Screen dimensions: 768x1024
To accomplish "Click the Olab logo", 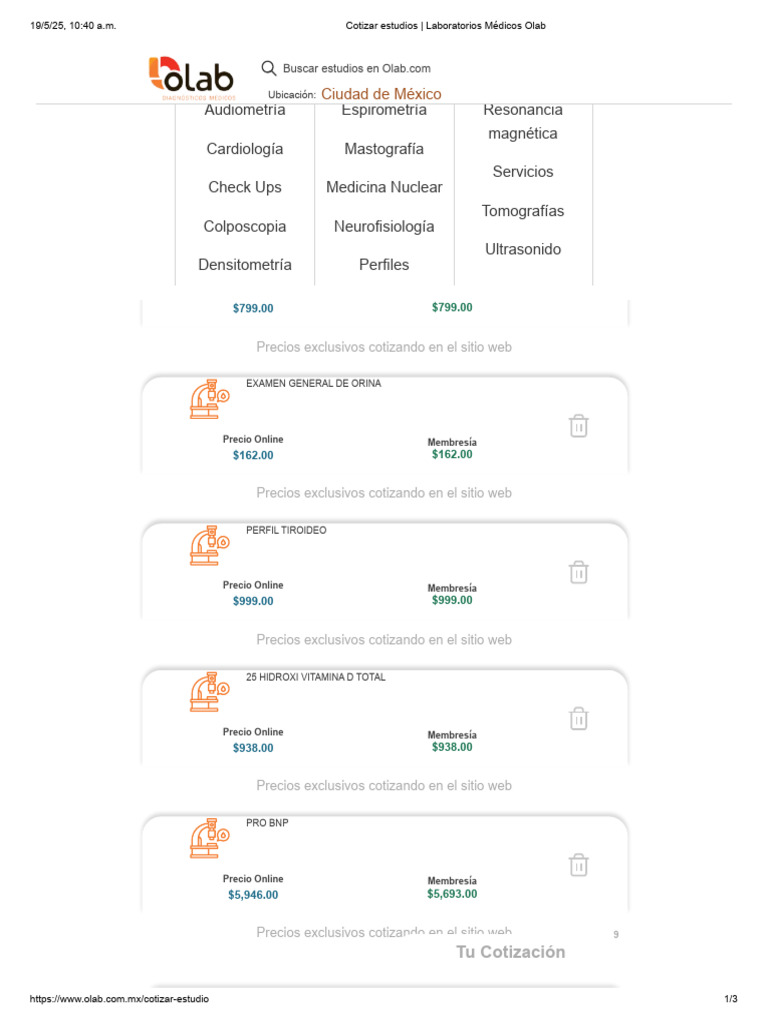I will pos(190,78).
